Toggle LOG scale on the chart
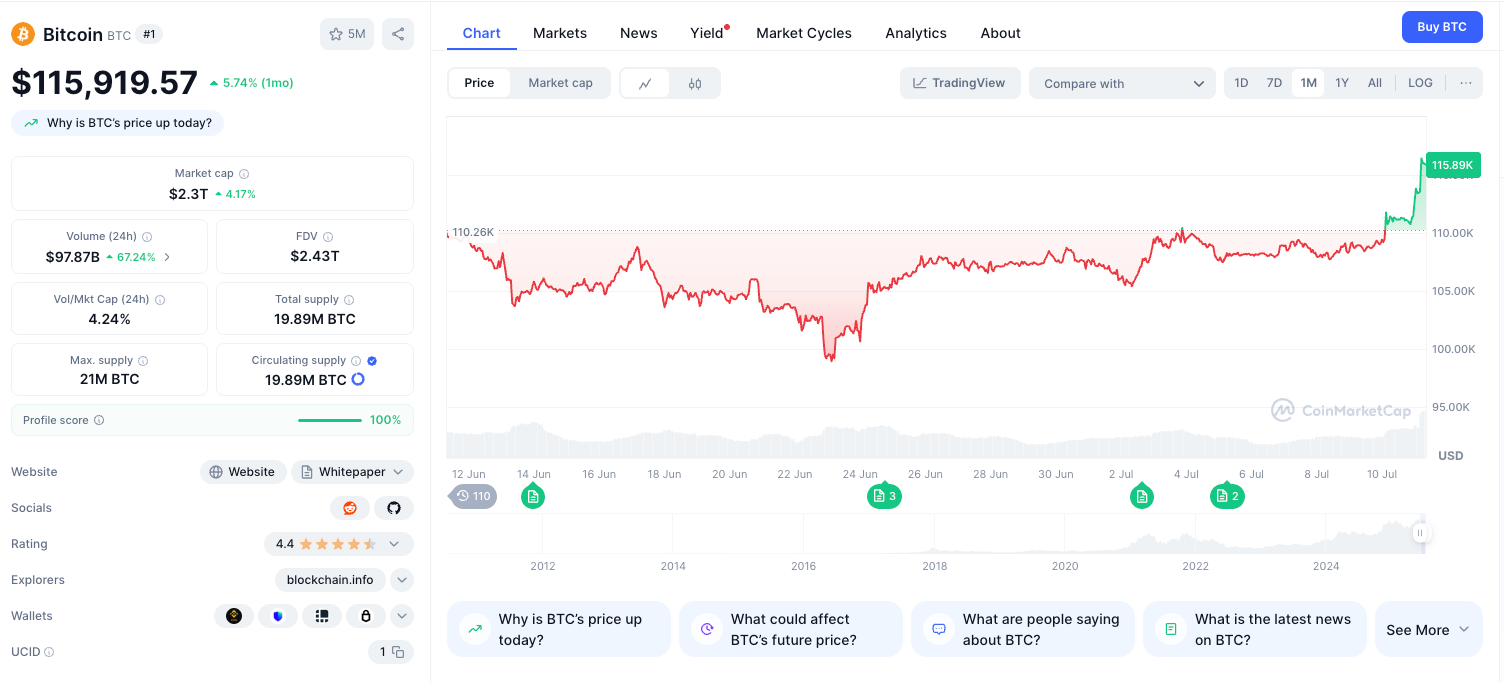 (x=1419, y=83)
